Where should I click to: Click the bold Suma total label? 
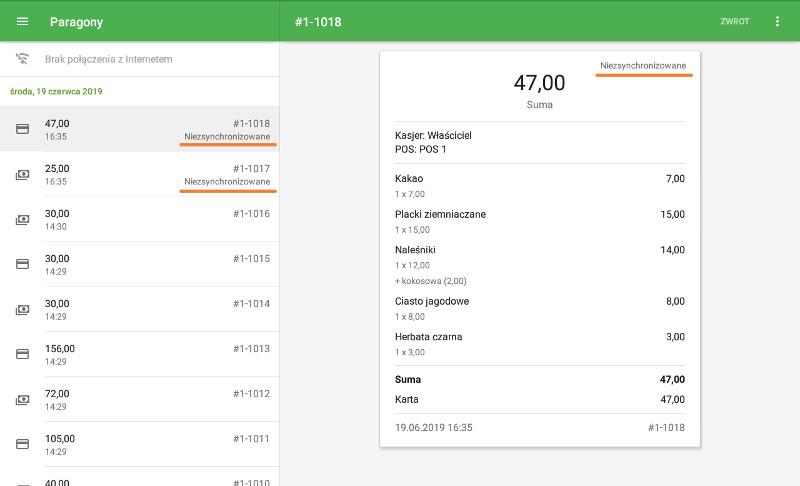(x=408, y=379)
